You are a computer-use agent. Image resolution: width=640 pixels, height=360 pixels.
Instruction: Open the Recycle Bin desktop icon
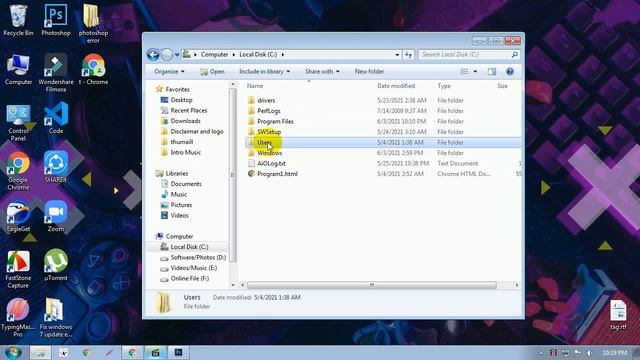click(18, 20)
